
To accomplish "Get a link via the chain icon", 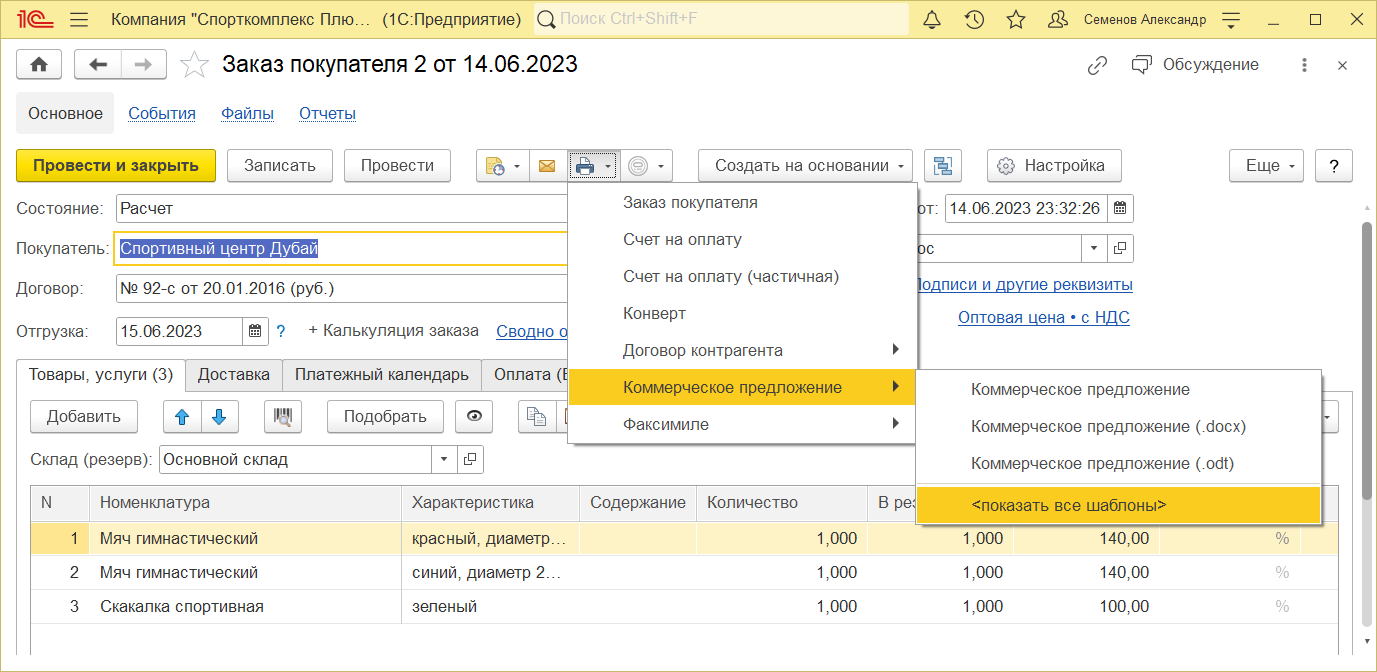I will coord(1098,65).
